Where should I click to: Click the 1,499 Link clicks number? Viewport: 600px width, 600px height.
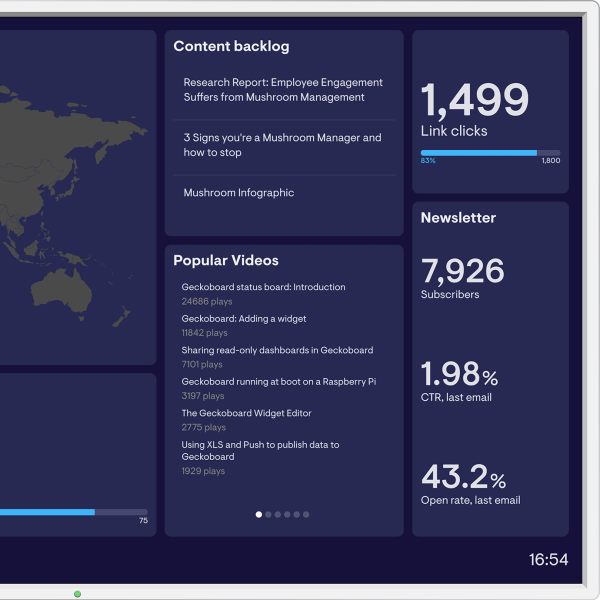[474, 101]
